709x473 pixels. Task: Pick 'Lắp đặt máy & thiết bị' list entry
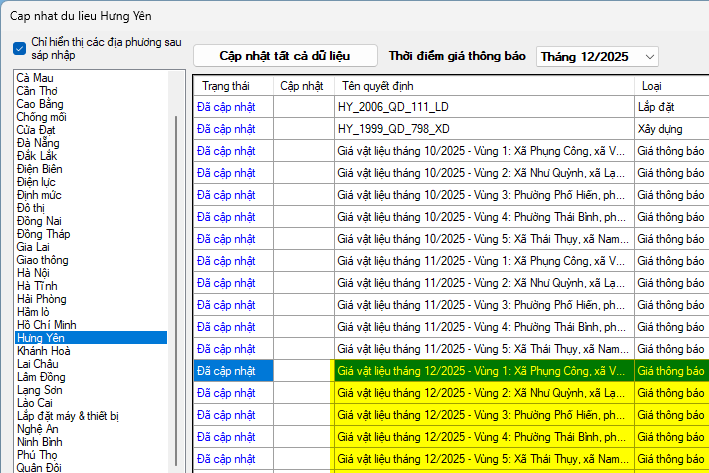[68, 416]
